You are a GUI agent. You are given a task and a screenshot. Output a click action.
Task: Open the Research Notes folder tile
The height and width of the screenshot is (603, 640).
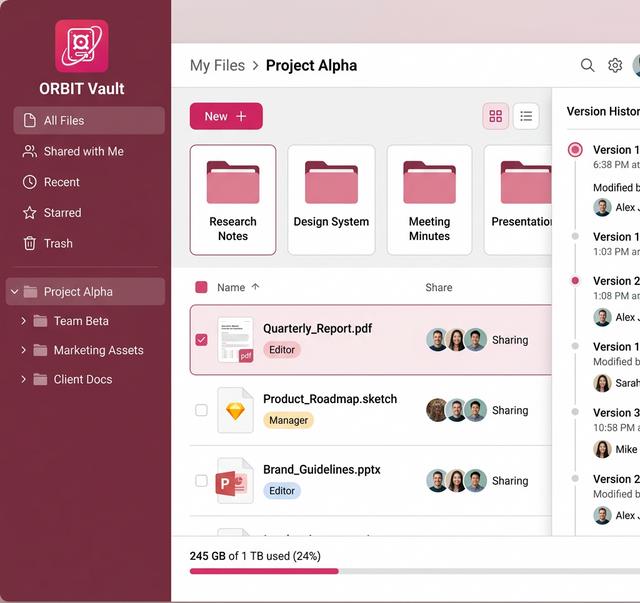pos(233,199)
